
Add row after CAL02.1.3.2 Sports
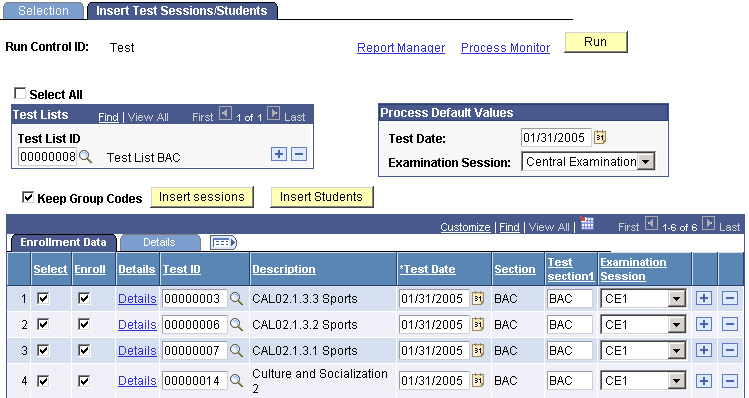tap(704, 324)
